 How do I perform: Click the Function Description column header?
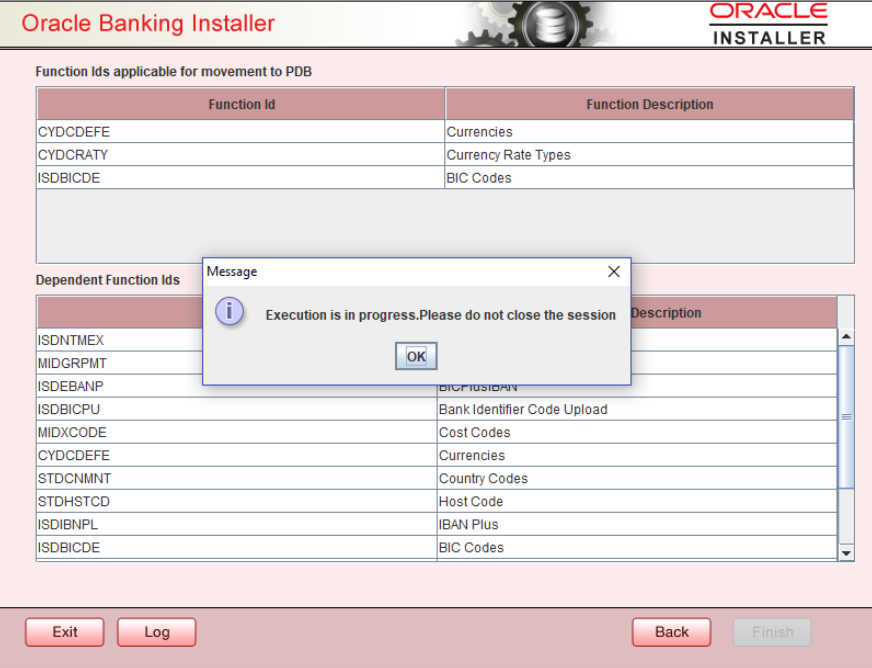(650, 104)
